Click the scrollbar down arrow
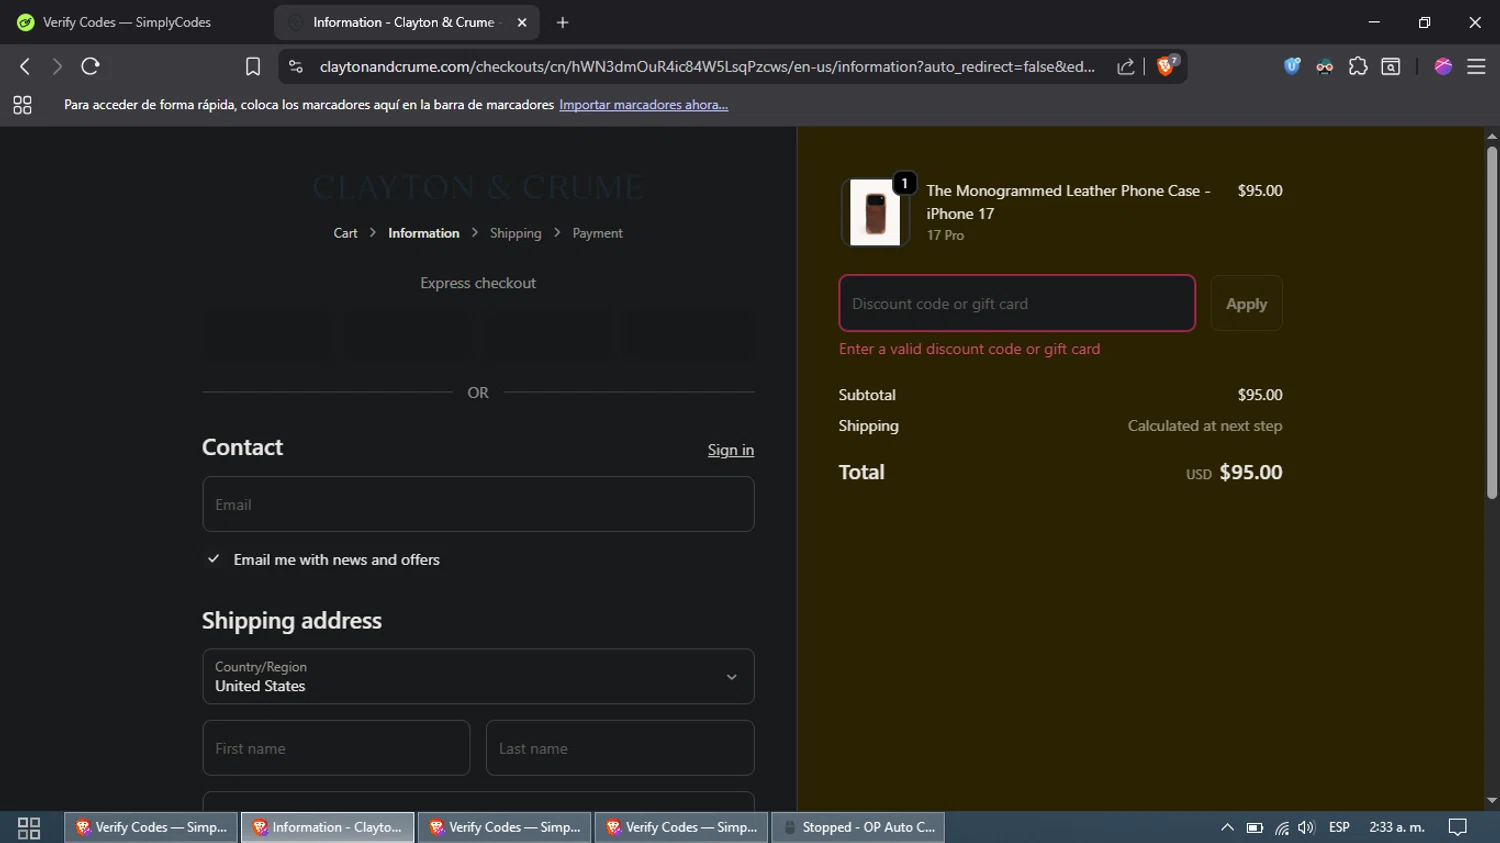Image resolution: width=1500 pixels, height=843 pixels. click(x=1491, y=801)
